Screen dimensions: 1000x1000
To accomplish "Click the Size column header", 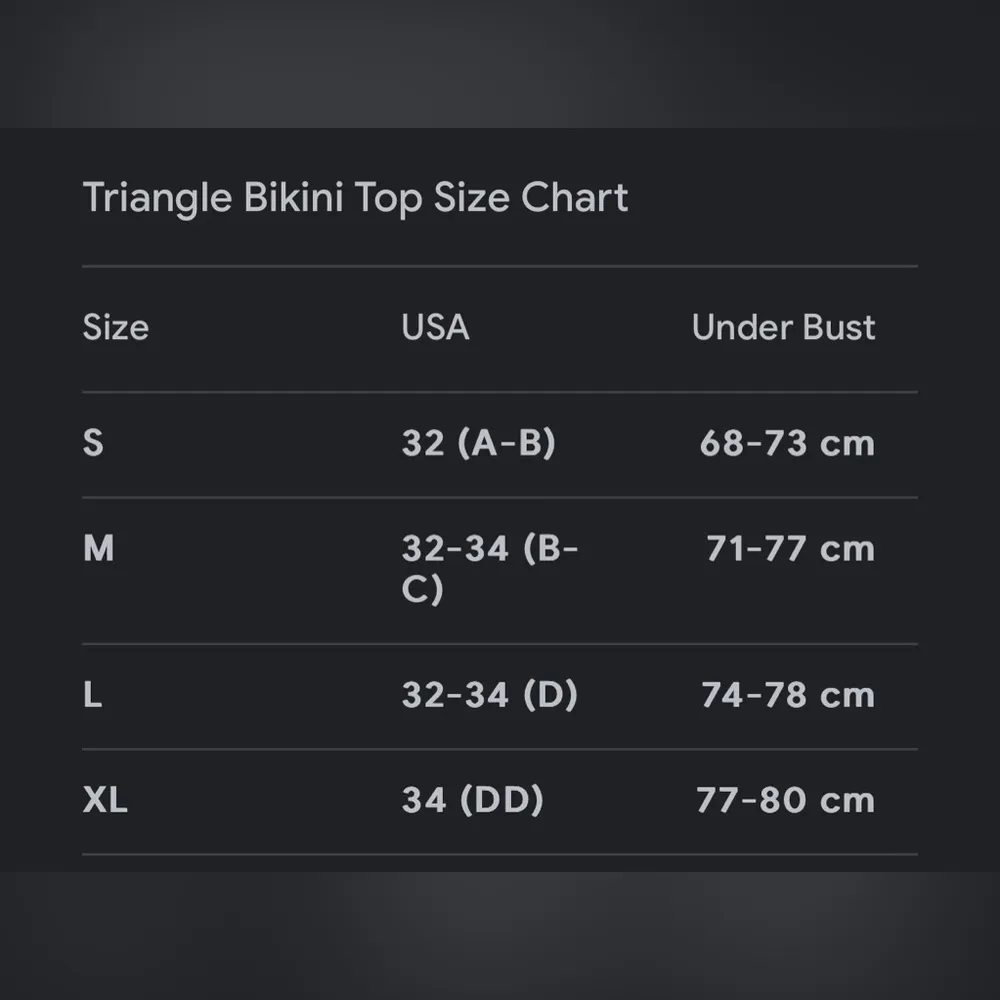I will click(x=116, y=328).
